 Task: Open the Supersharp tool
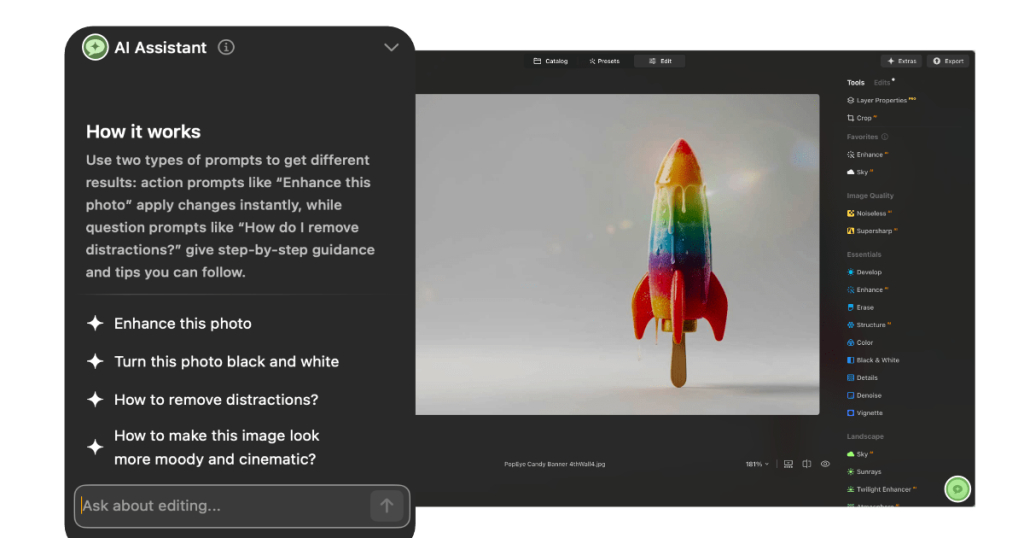872,230
